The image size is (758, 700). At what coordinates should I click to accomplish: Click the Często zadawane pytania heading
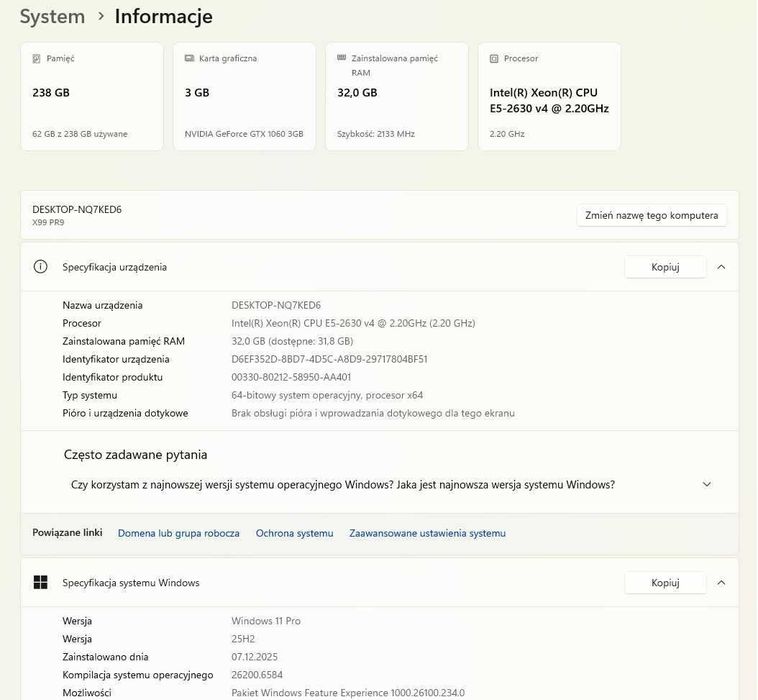tap(135, 455)
